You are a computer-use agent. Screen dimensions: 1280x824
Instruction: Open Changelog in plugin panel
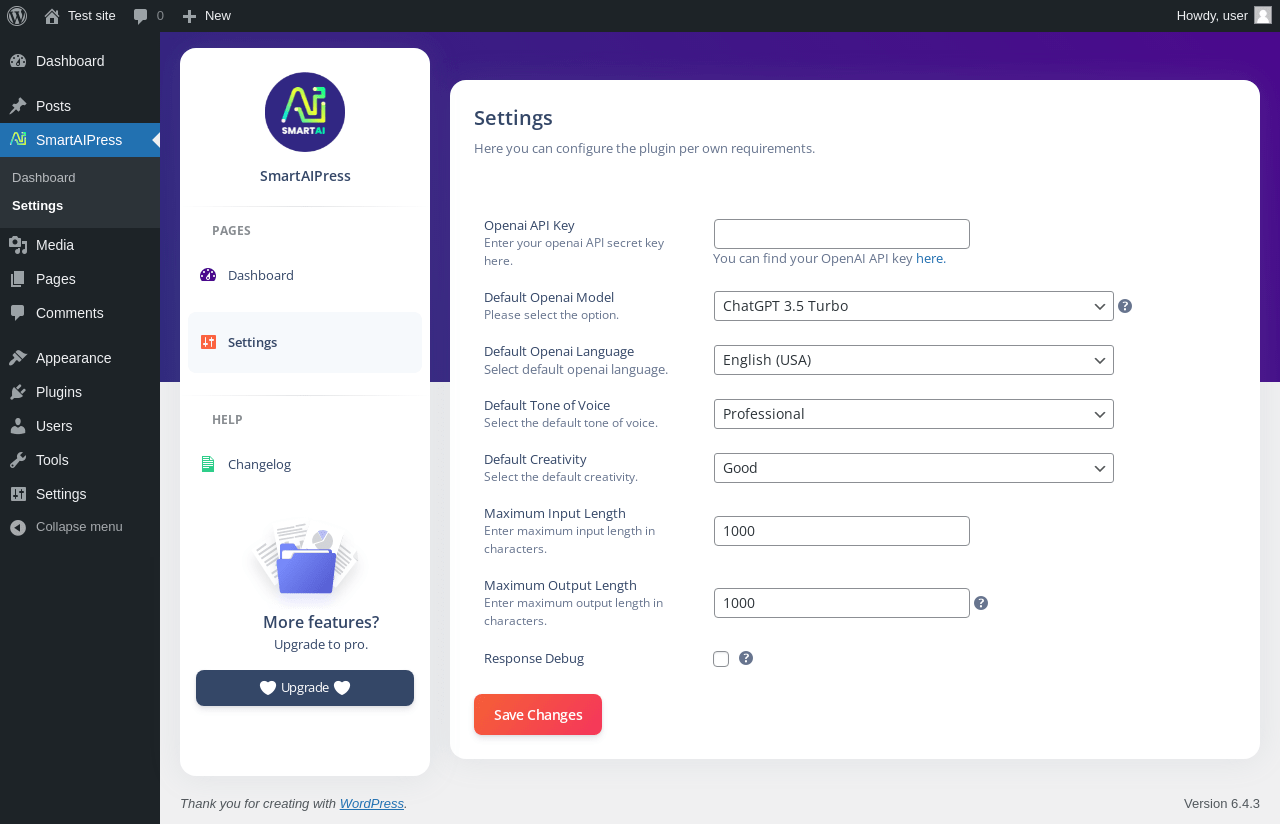point(305,464)
